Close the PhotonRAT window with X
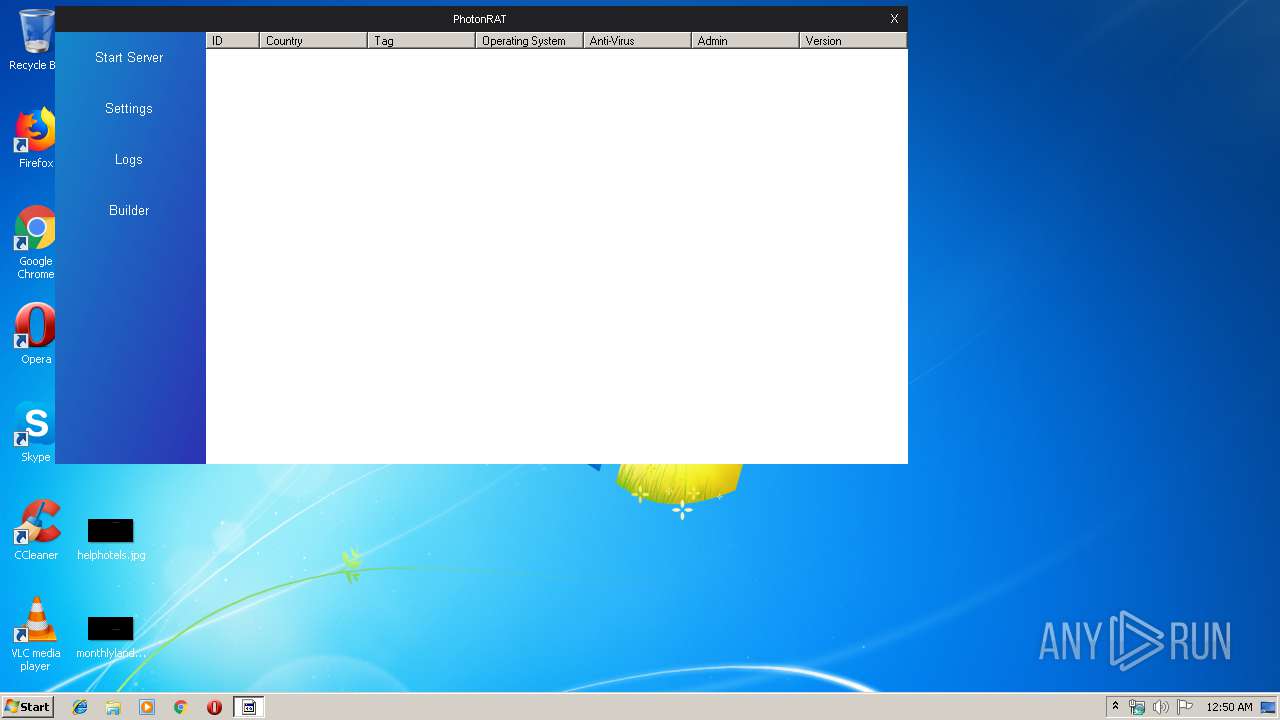 894,18
